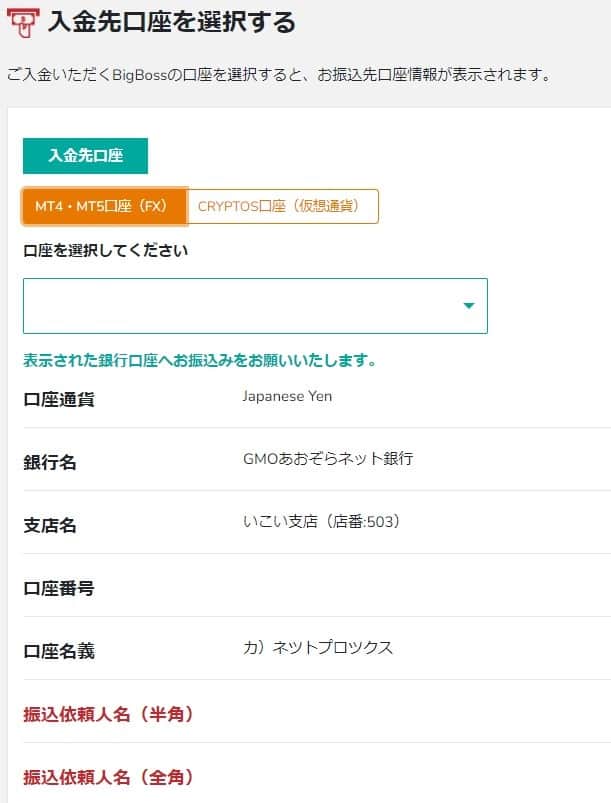Click the text 表示された銀行口座へお振込みをお願いいたします。
611x803 pixels.
click(200, 361)
